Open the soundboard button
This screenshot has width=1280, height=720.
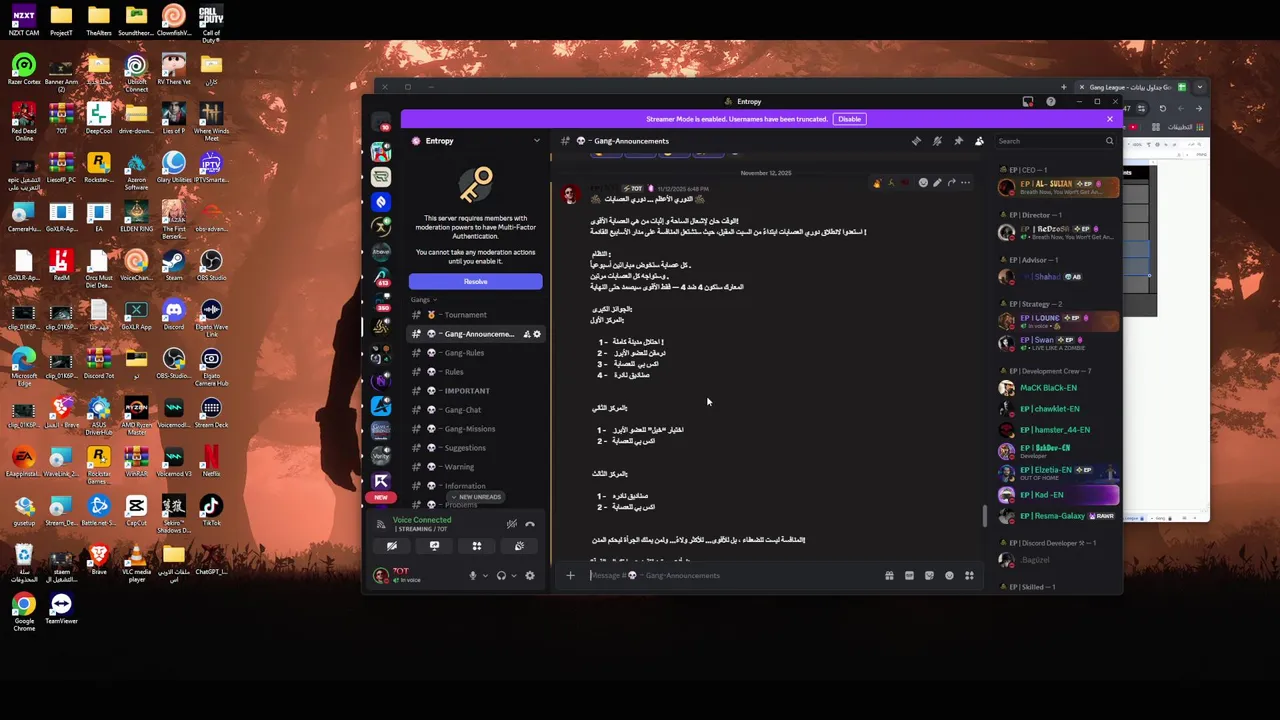519,546
